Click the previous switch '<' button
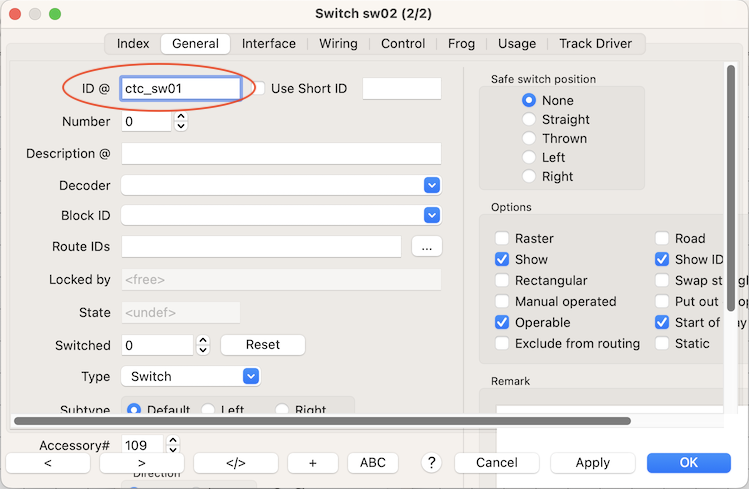 [47, 463]
